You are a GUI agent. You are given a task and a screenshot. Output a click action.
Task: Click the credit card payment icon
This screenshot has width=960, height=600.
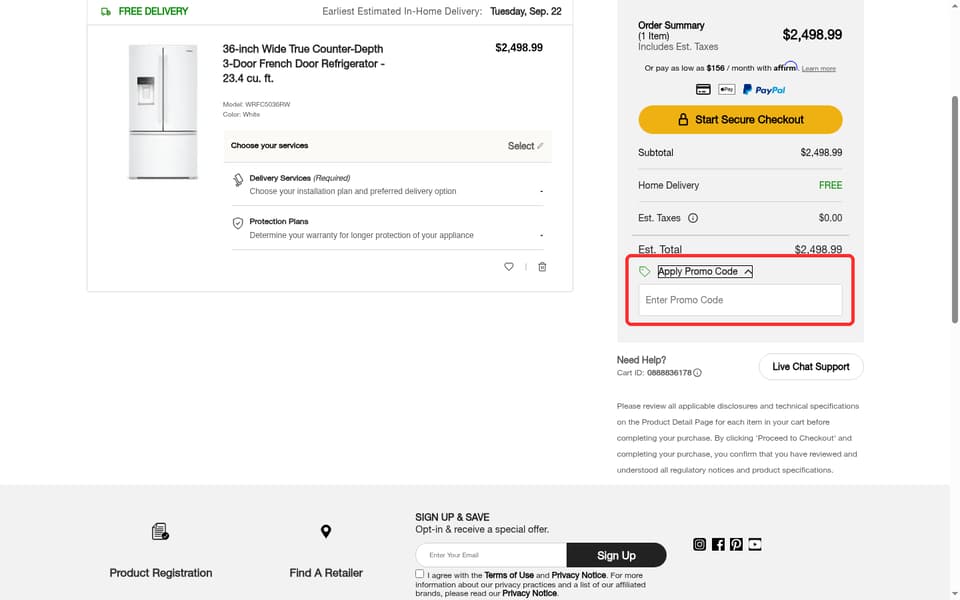(703, 89)
